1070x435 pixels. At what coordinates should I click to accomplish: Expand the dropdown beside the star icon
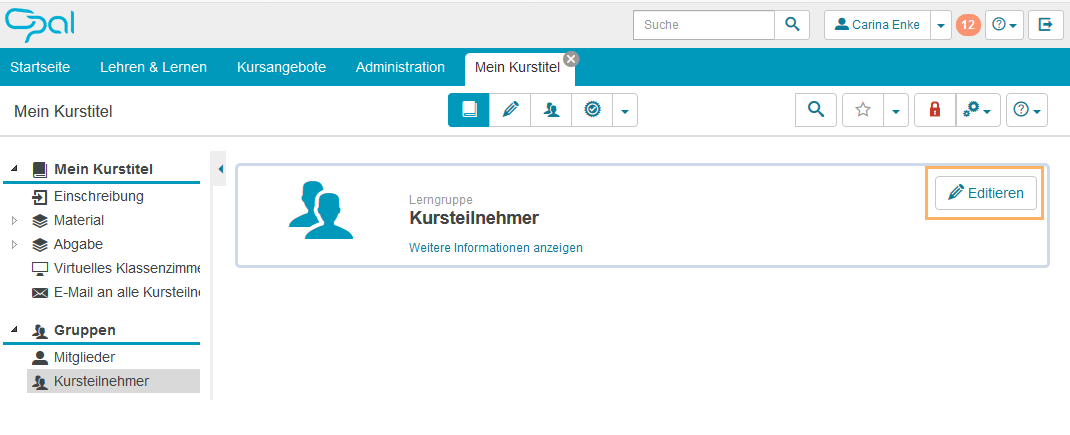tap(896, 110)
